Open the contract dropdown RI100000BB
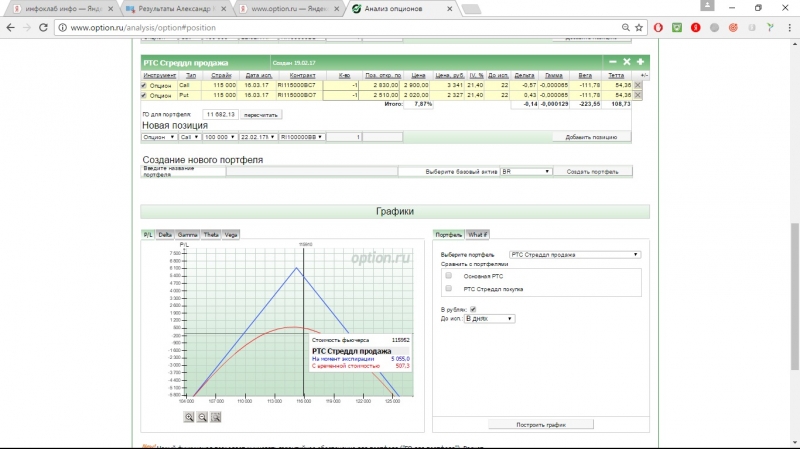The width and height of the screenshot is (800, 449). pos(302,137)
